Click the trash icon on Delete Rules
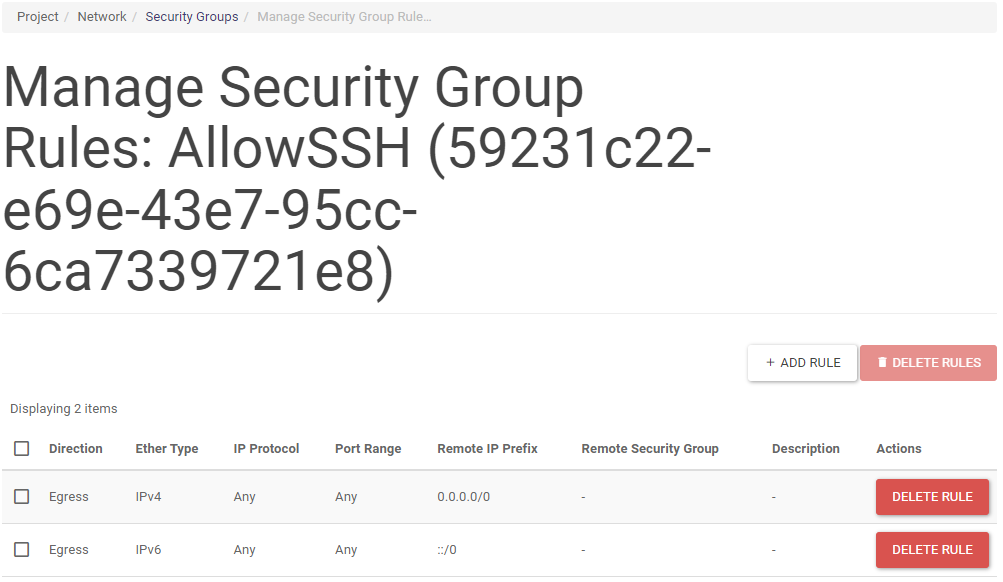 coord(882,363)
